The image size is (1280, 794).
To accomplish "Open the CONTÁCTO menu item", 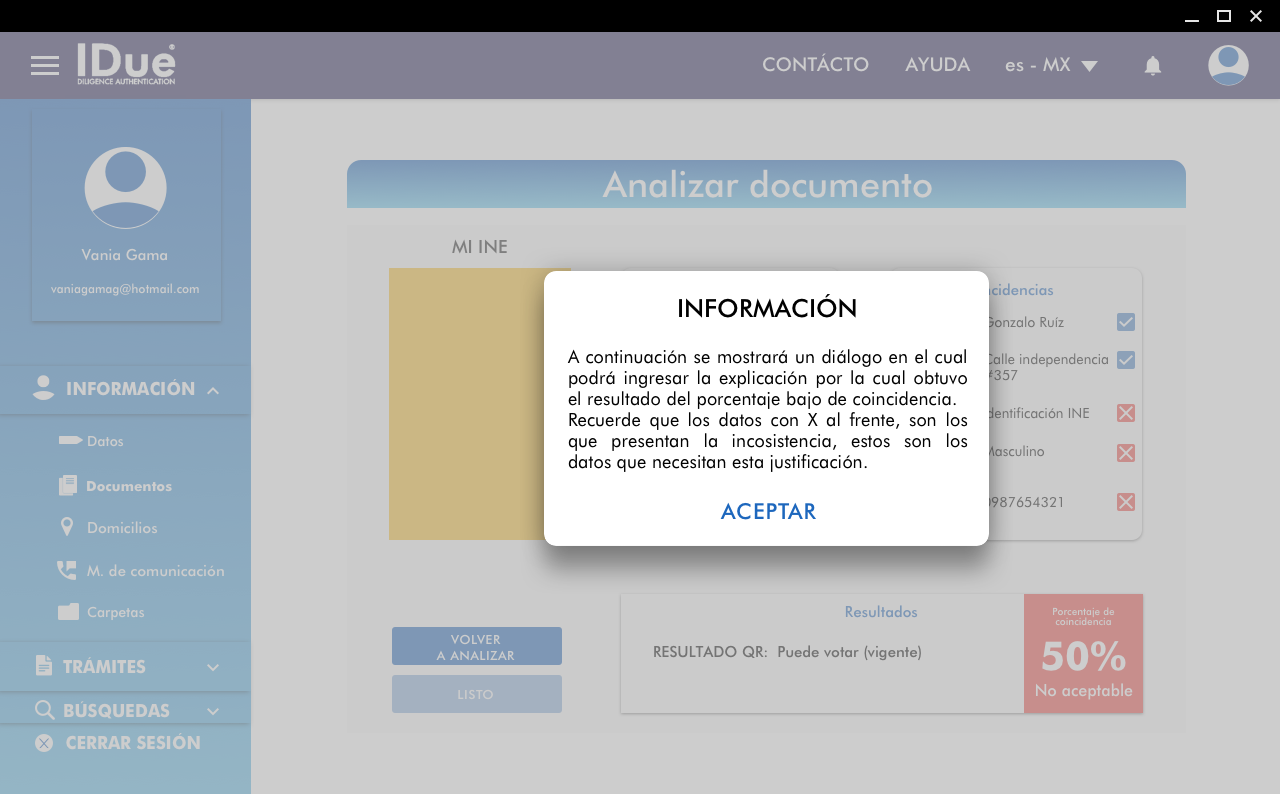I will pyautogui.click(x=815, y=65).
